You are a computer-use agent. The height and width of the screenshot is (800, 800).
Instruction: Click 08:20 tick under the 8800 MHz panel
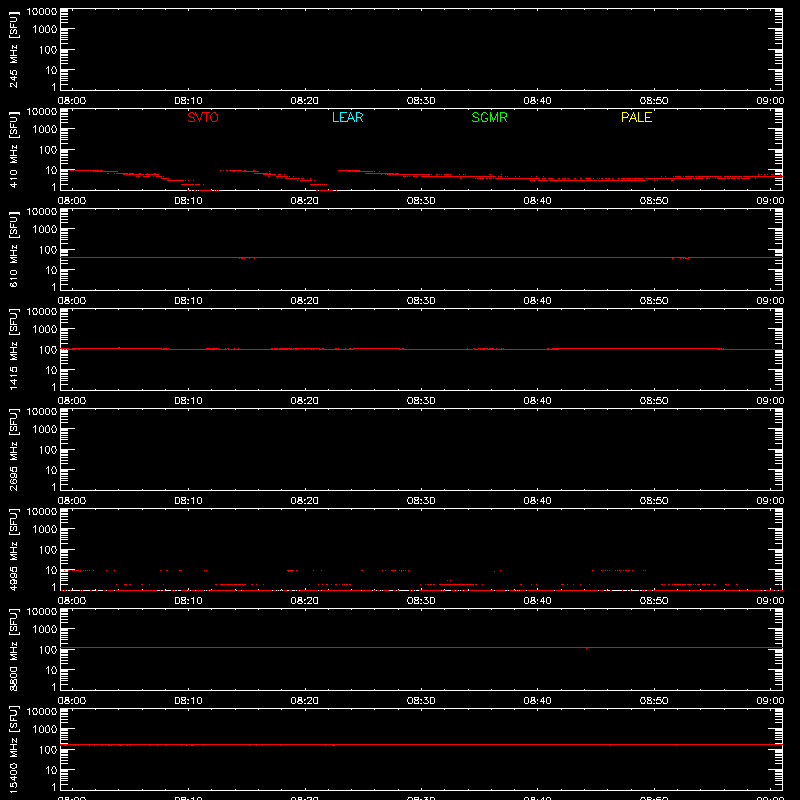tap(305, 701)
